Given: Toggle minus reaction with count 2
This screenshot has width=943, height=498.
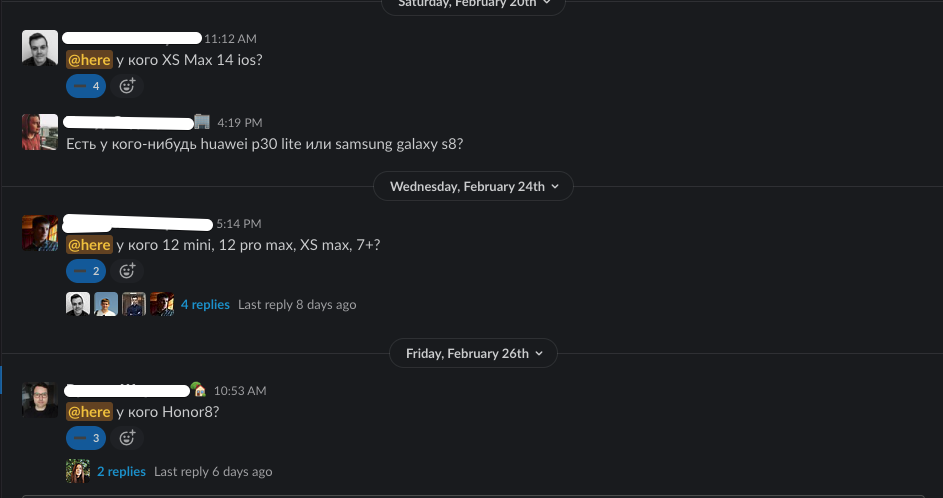Looking at the screenshot, I should [x=86, y=271].
